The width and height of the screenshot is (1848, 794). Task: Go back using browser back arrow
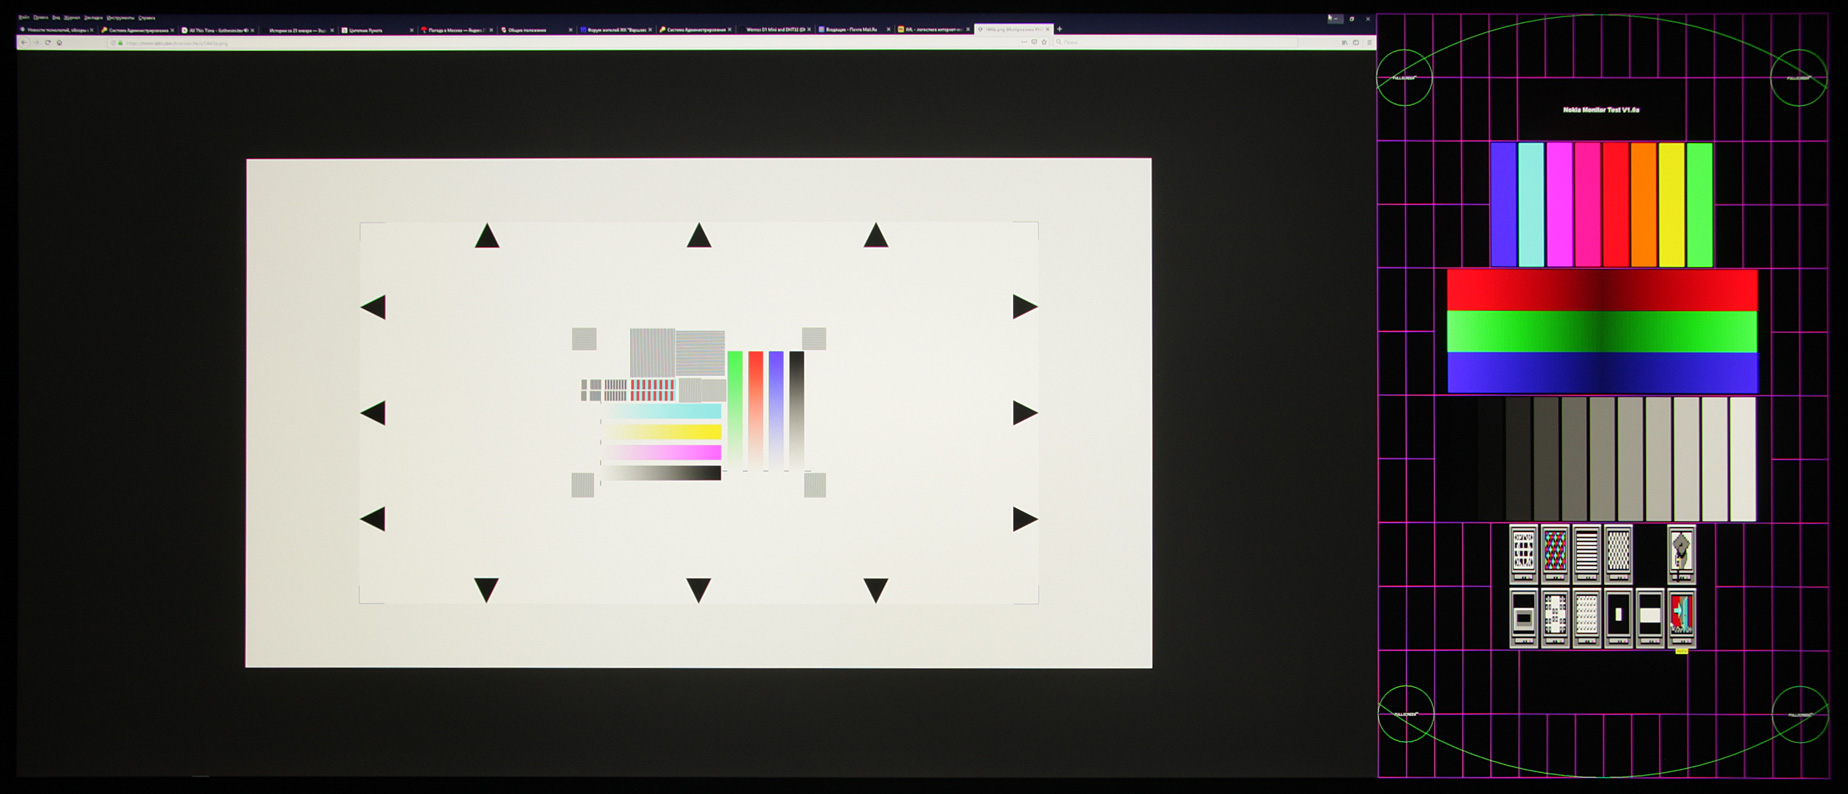24,42
